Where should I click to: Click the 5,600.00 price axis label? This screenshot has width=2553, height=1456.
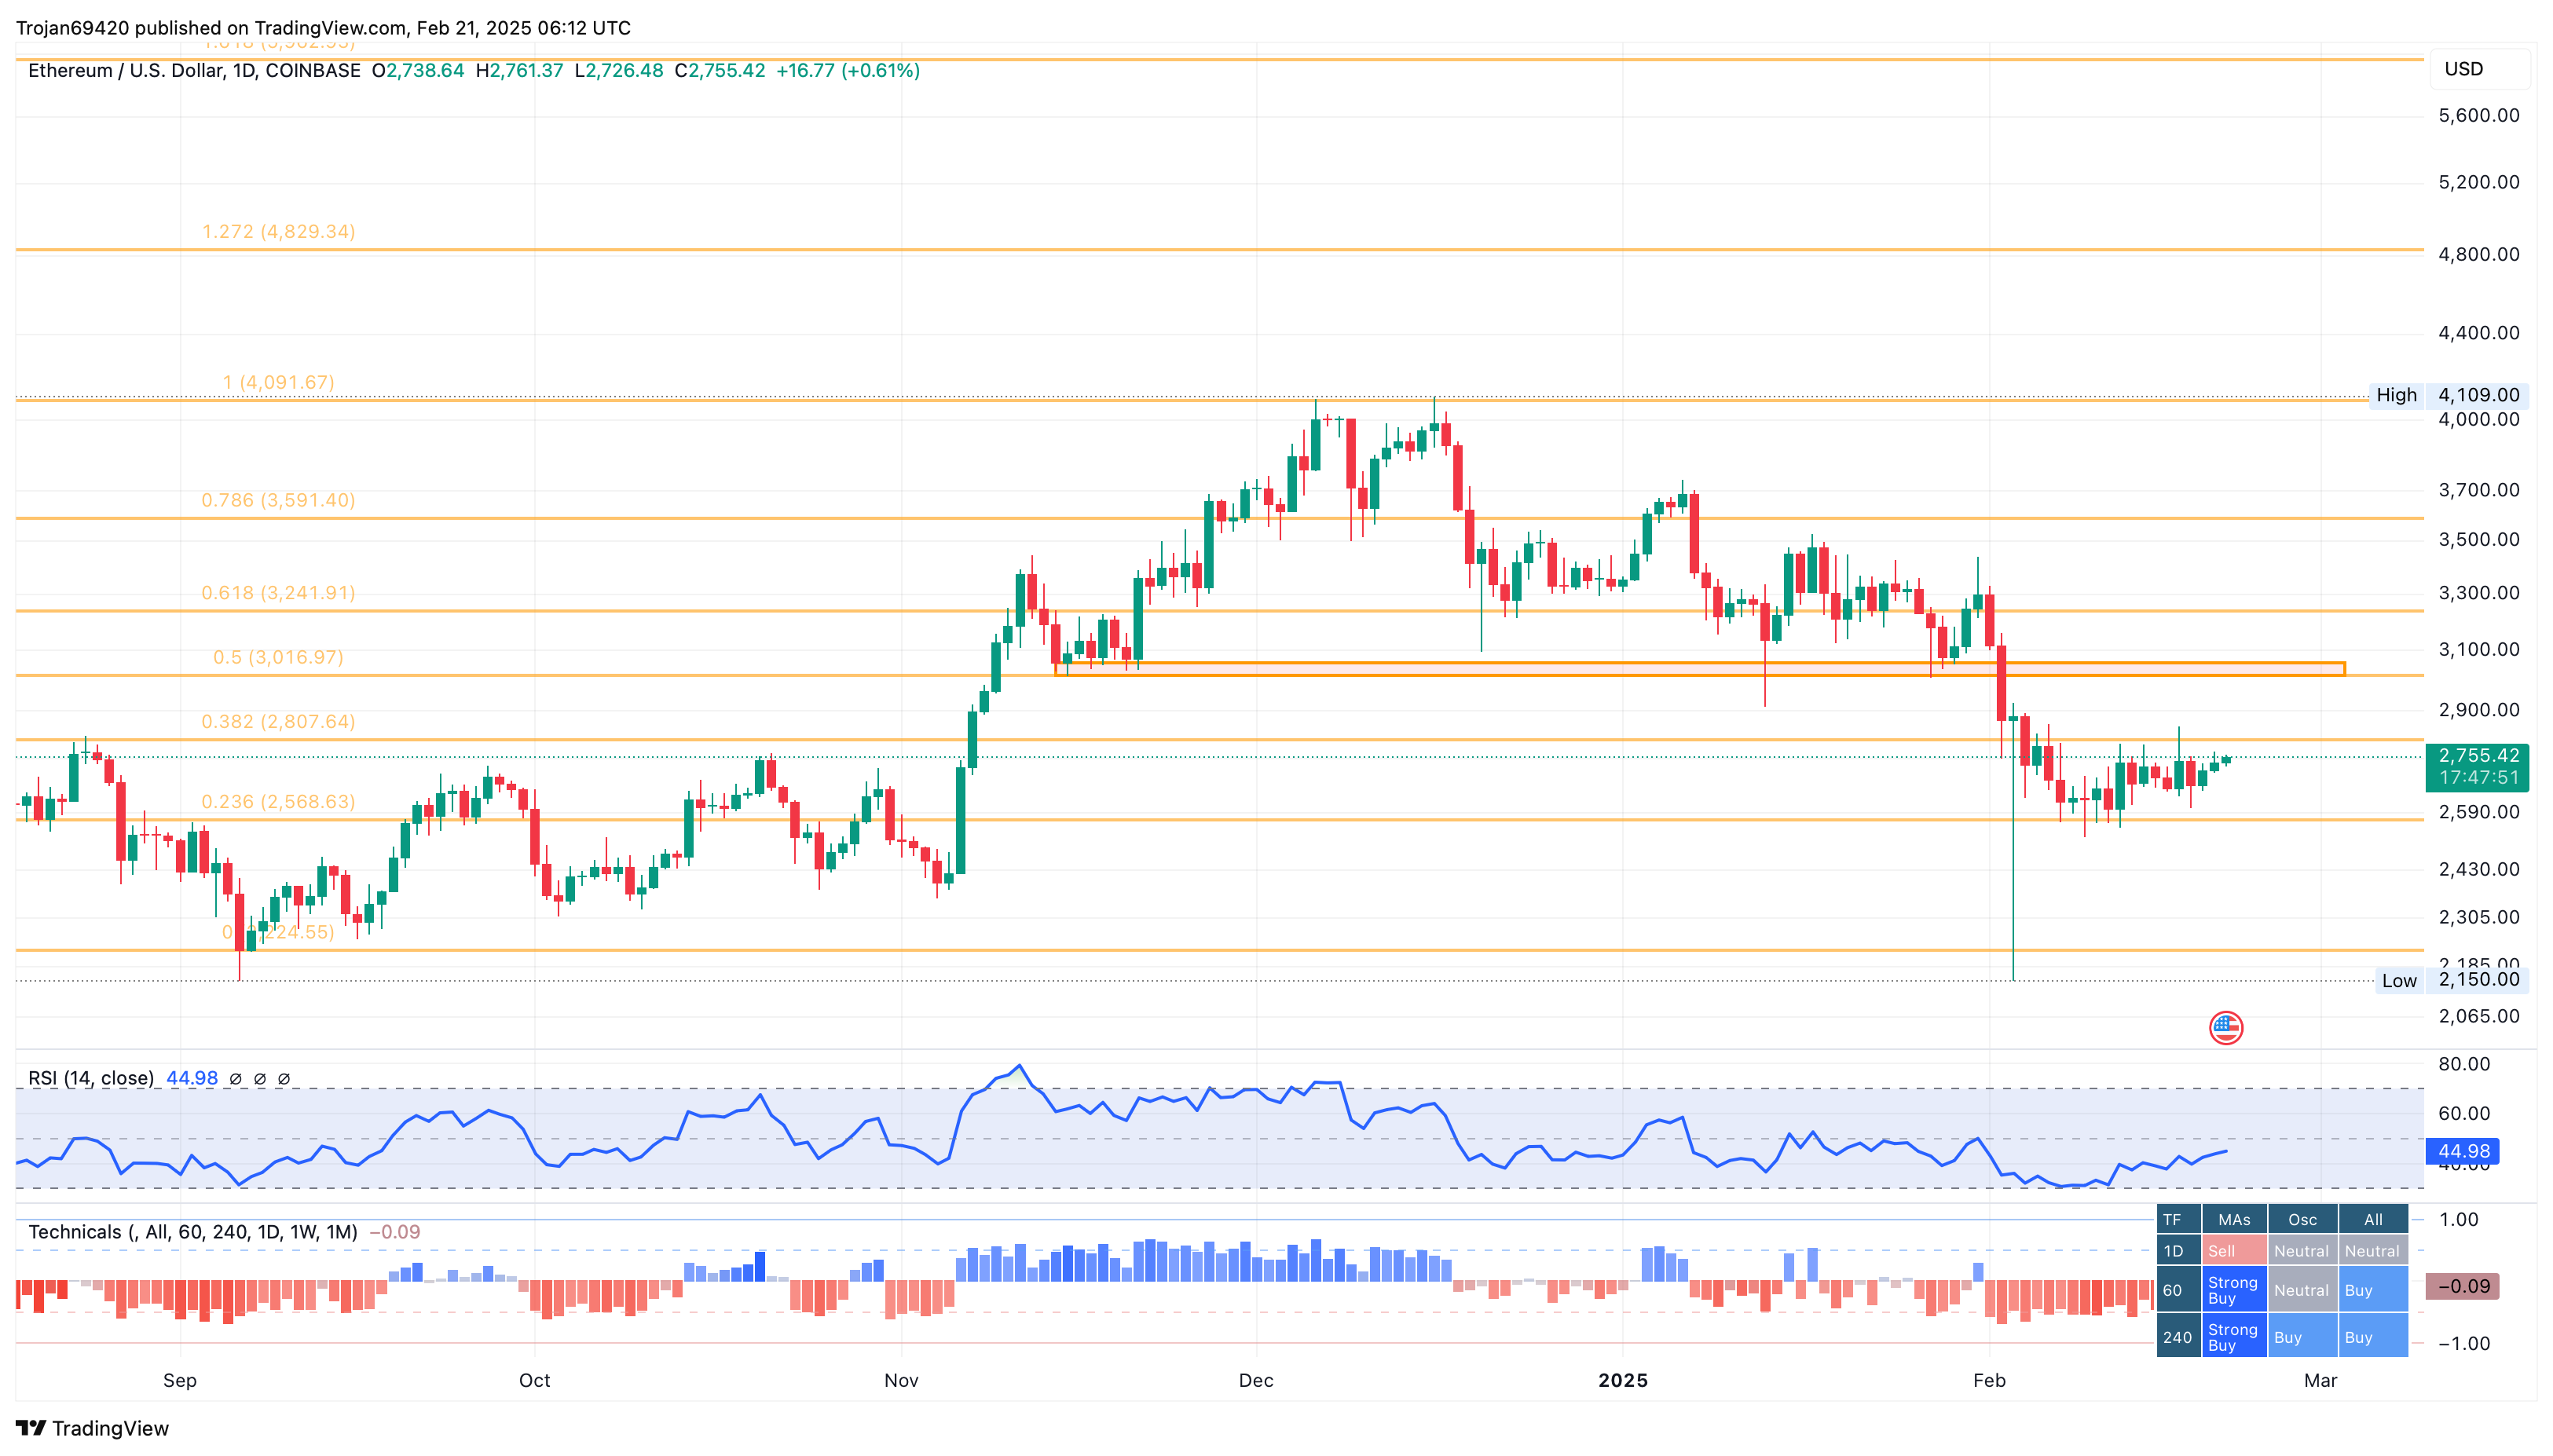coord(2479,115)
